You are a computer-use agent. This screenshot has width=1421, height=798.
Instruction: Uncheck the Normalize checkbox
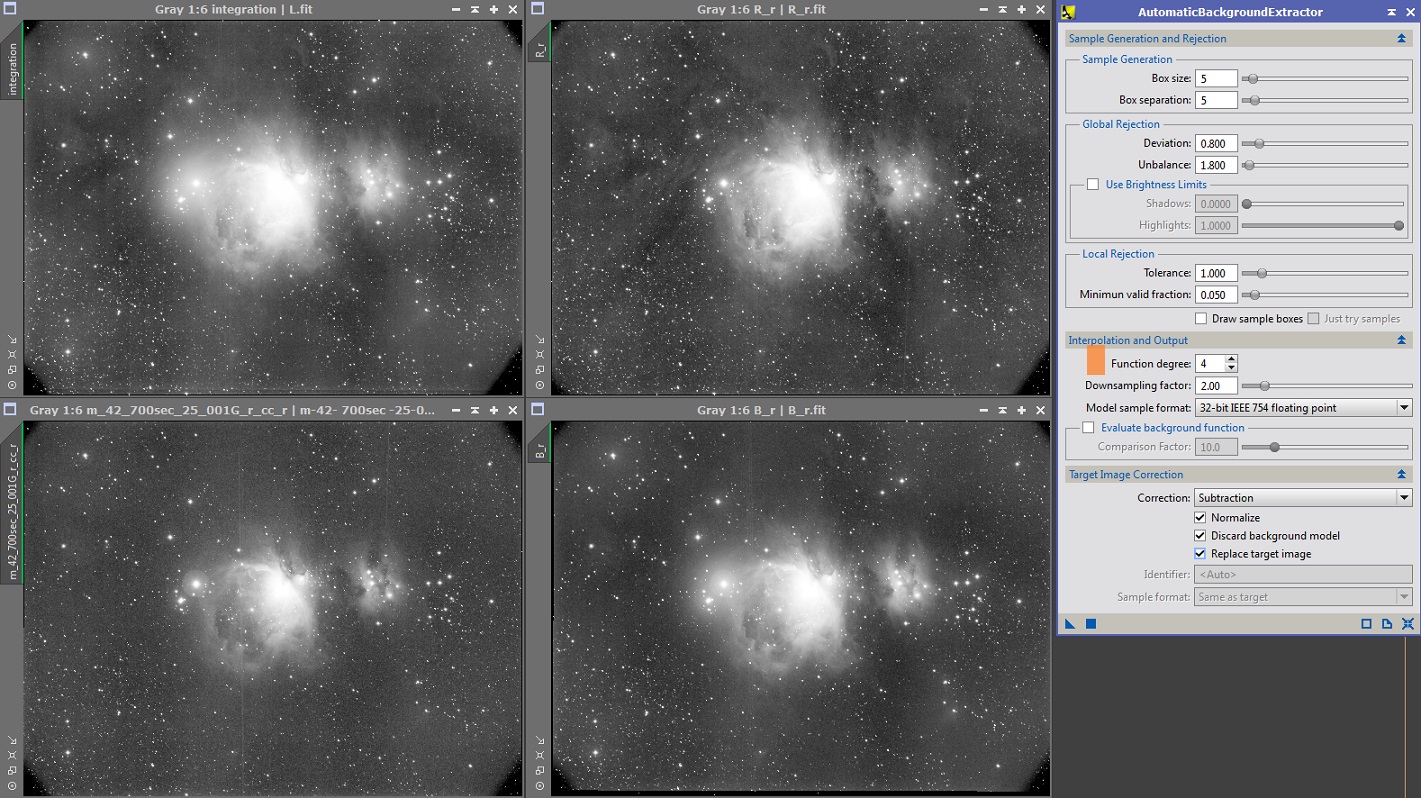[x=1201, y=518]
